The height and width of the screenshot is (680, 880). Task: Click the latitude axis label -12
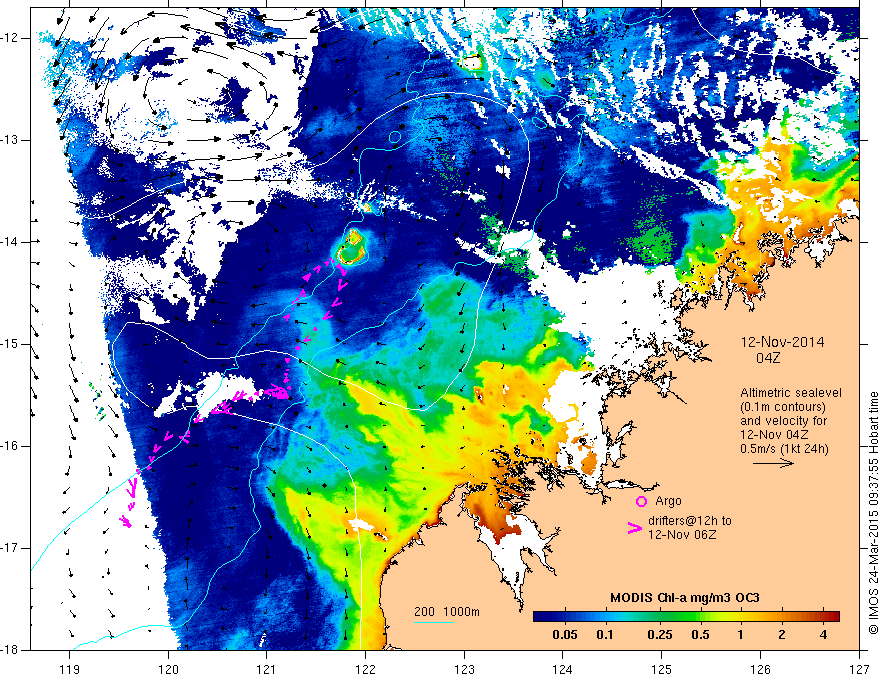[9, 38]
